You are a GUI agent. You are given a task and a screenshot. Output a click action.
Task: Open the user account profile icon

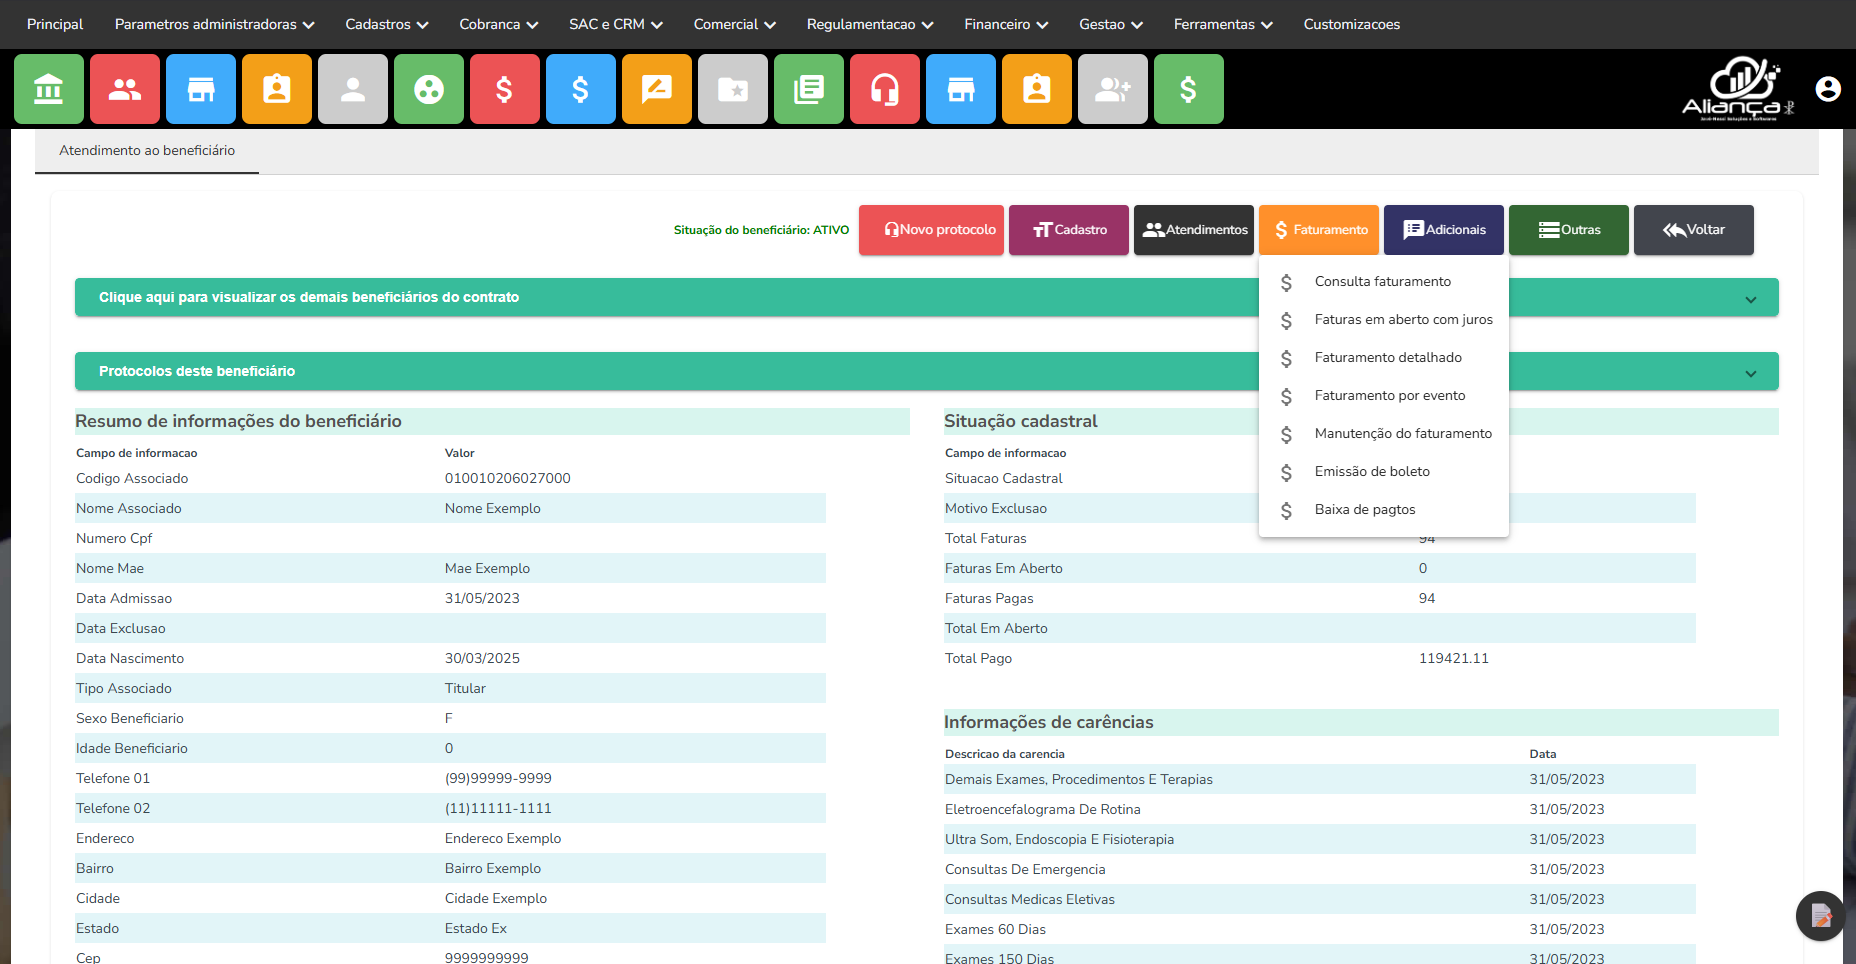click(x=1828, y=89)
